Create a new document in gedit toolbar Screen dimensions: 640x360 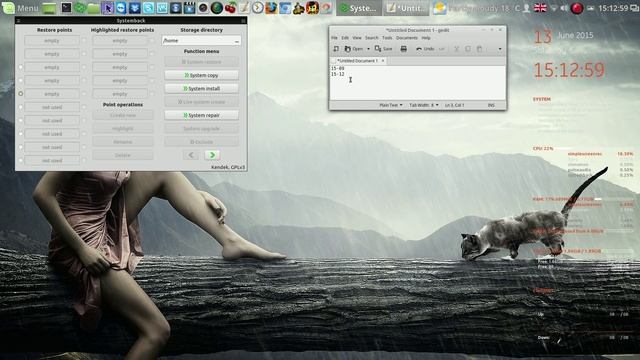(x=336, y=49)
